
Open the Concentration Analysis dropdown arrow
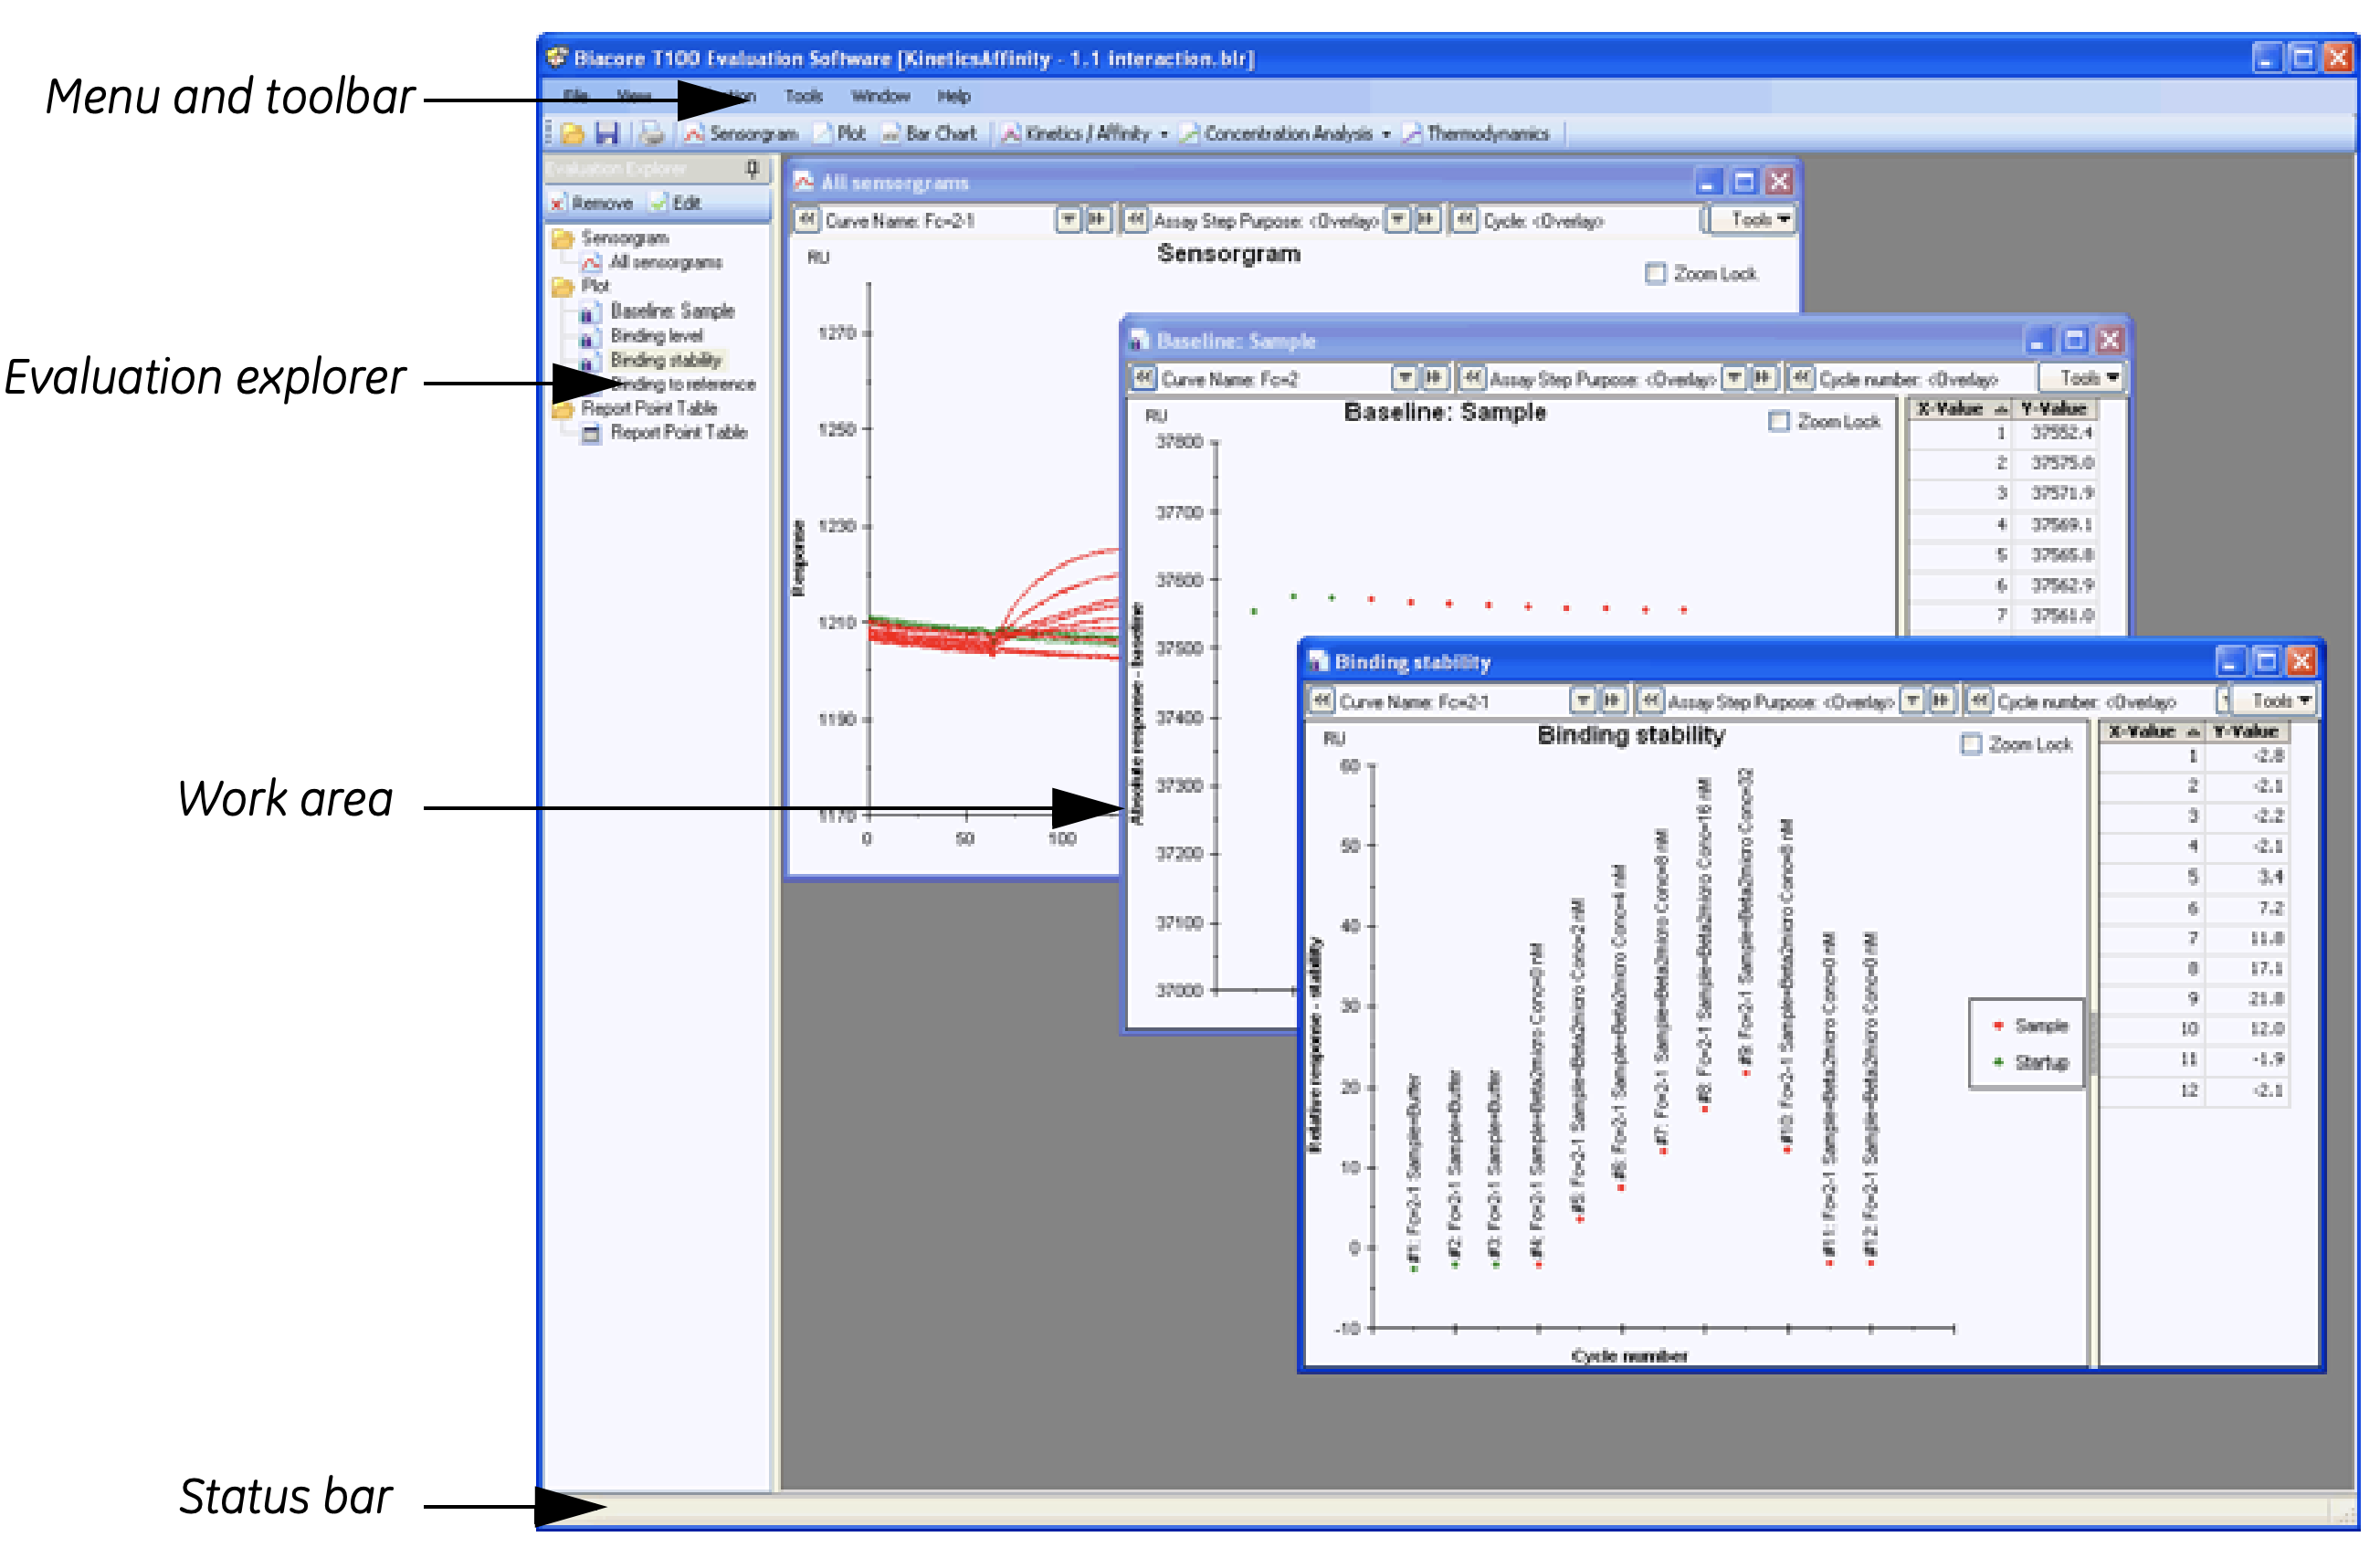[1386, 134]
